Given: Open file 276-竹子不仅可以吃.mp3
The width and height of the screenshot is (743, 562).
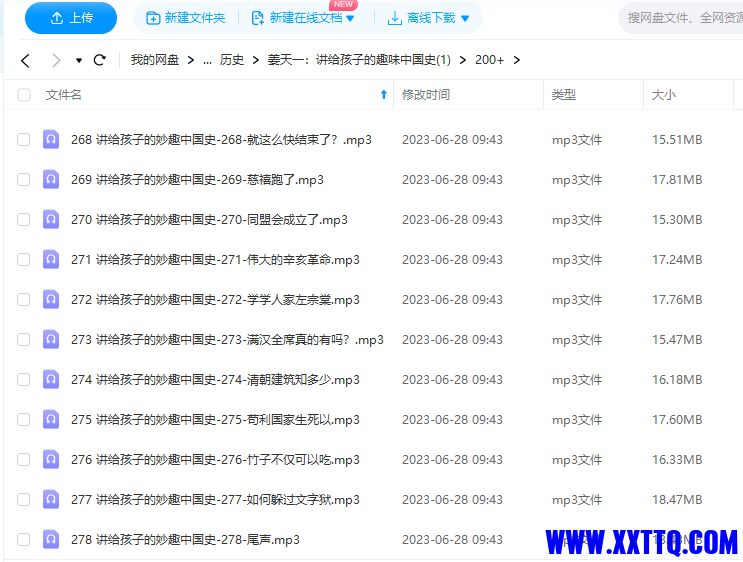Looking at the screenshot, I should click(x=215, y=460).
